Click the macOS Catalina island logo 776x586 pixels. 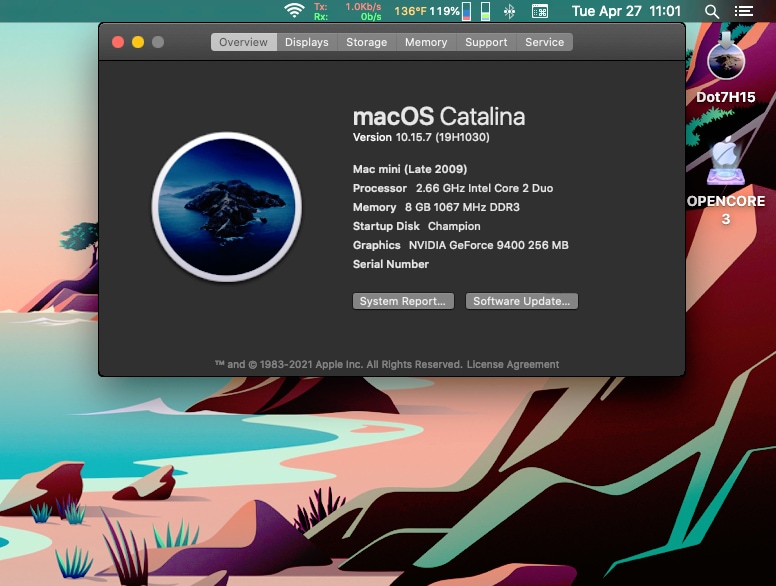tap(227, 206)
